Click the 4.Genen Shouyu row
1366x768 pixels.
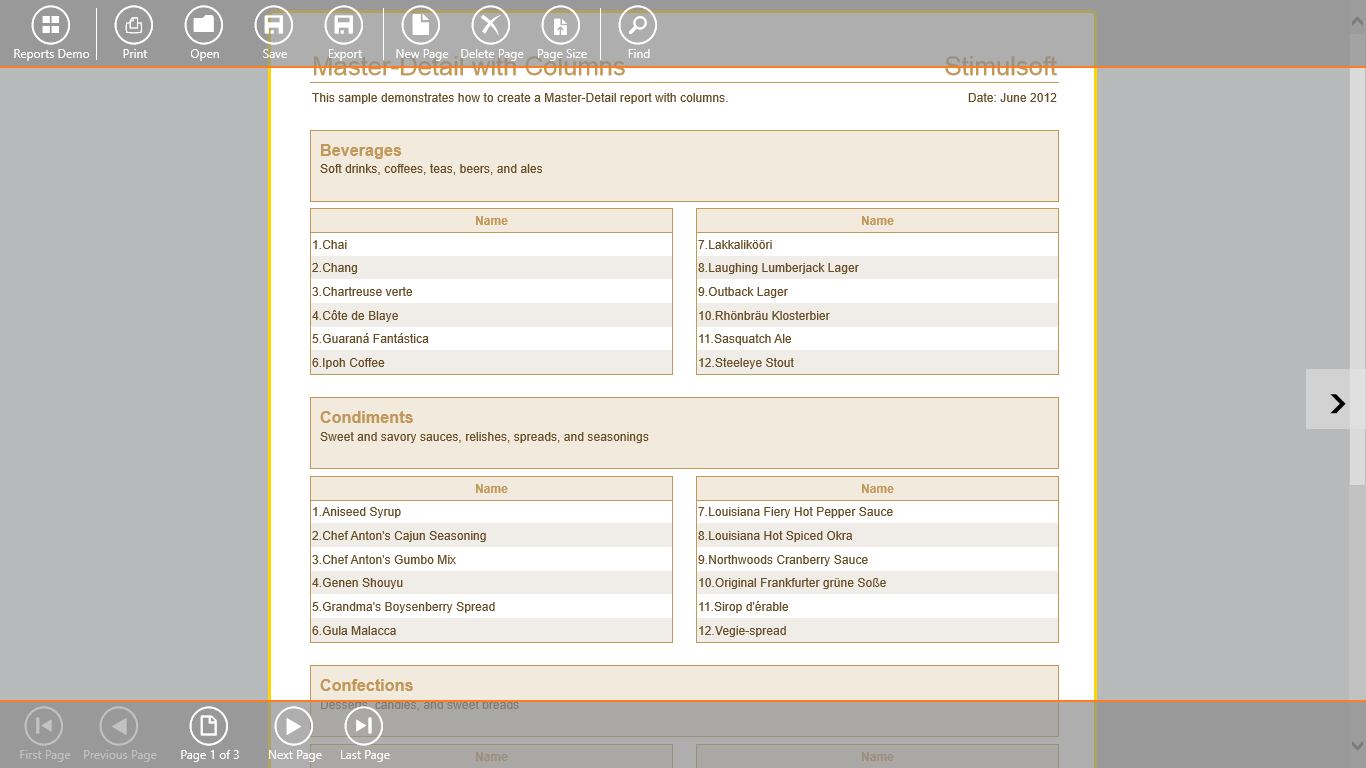(x=491, y=583)
